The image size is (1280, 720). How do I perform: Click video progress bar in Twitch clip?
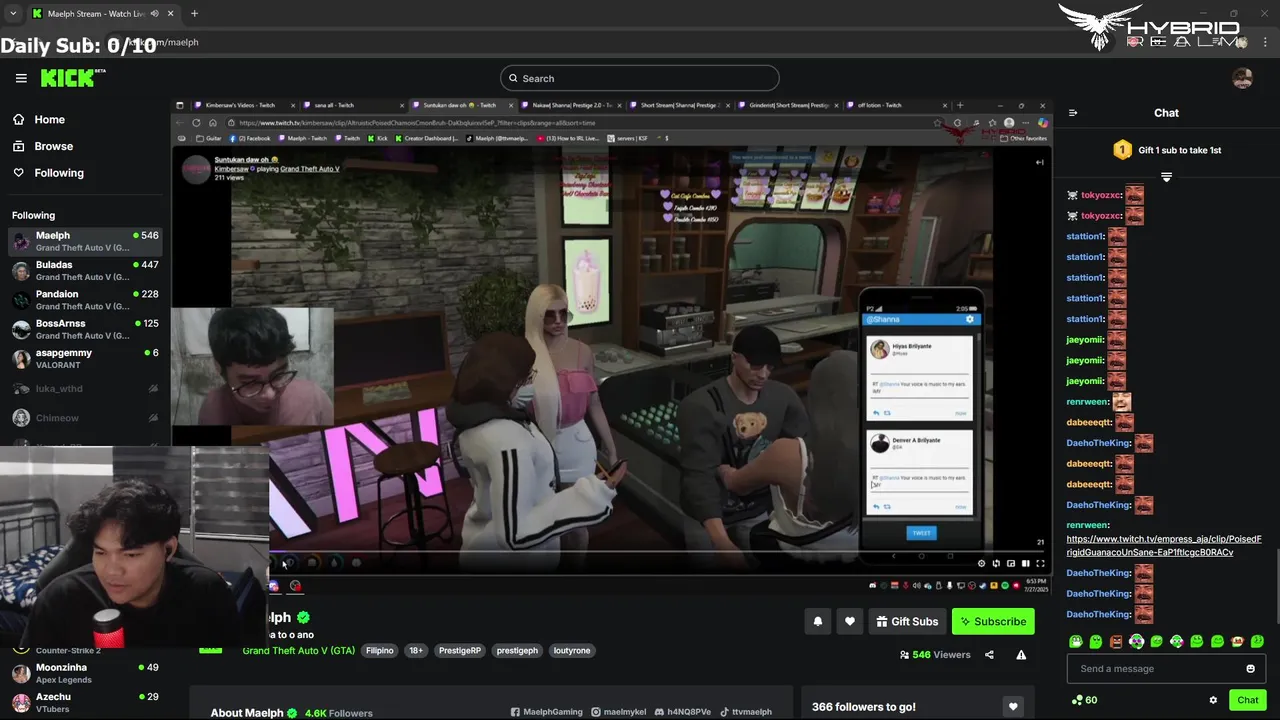(x=655, y=550)
